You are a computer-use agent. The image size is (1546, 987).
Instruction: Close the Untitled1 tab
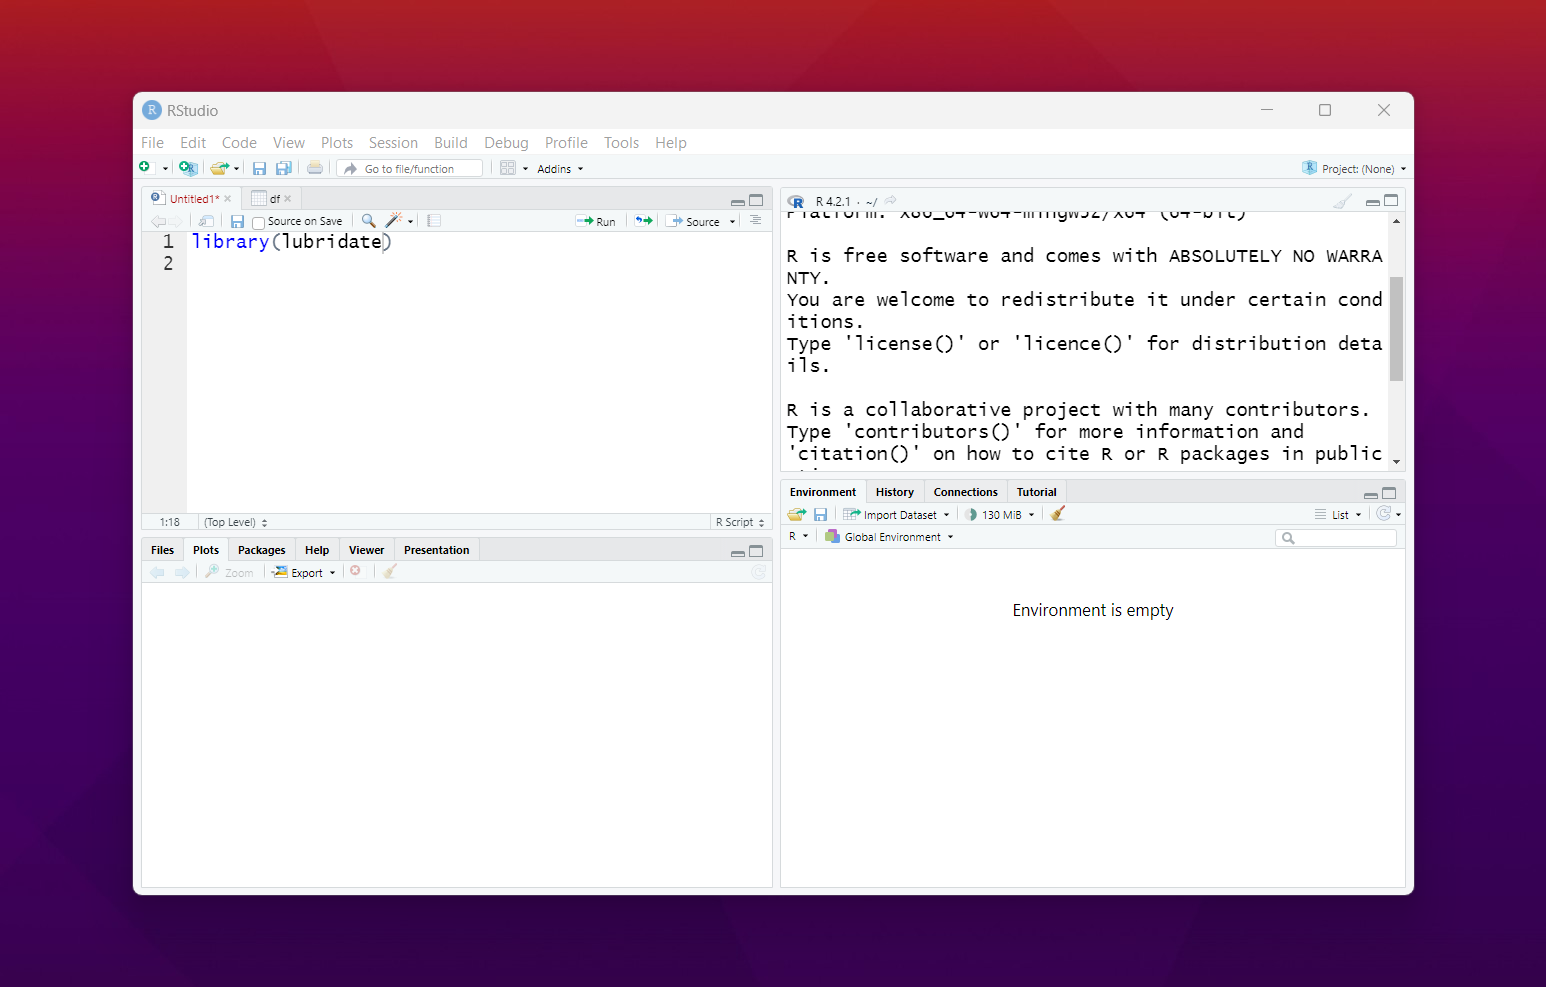(x=228, y=199)
